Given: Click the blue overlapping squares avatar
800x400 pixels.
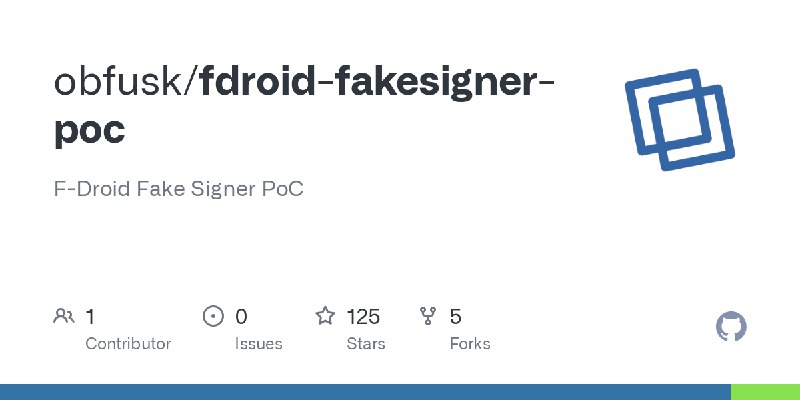Looking at the screenshot, I should pos(680,119).
